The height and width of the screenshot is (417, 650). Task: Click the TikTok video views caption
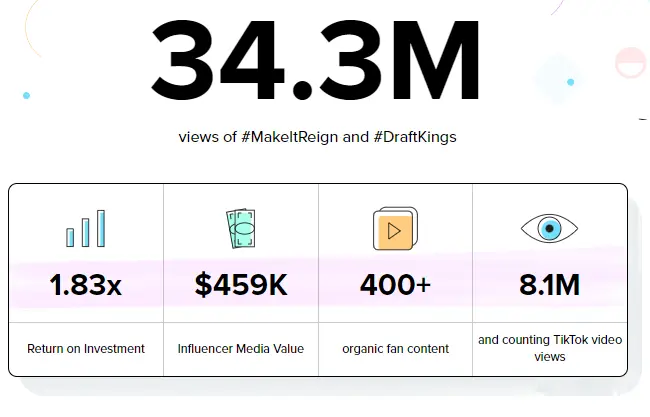[x=549, y=348]
